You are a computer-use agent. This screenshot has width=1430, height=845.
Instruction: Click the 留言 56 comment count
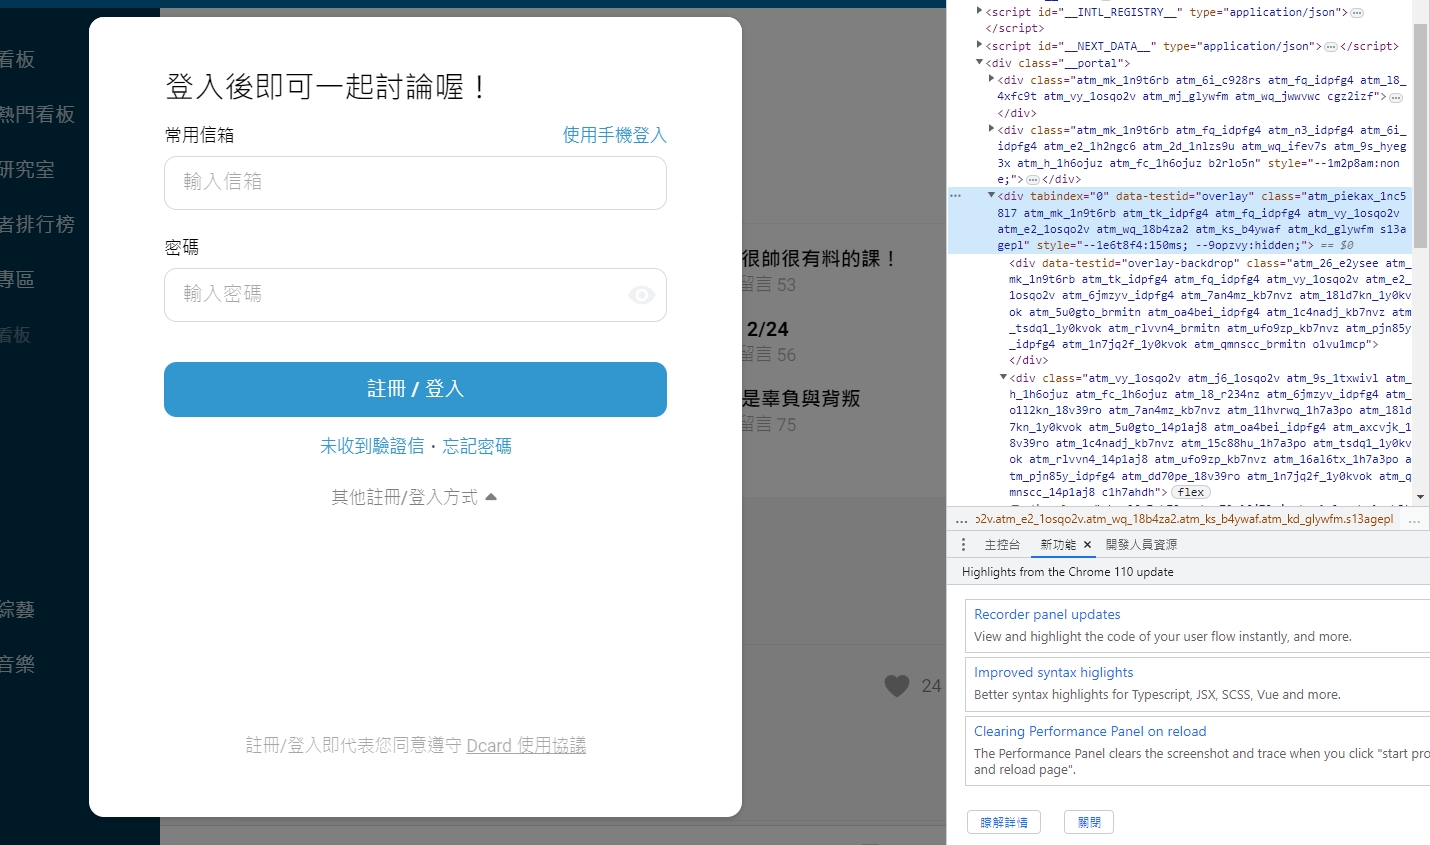point(769,354)
